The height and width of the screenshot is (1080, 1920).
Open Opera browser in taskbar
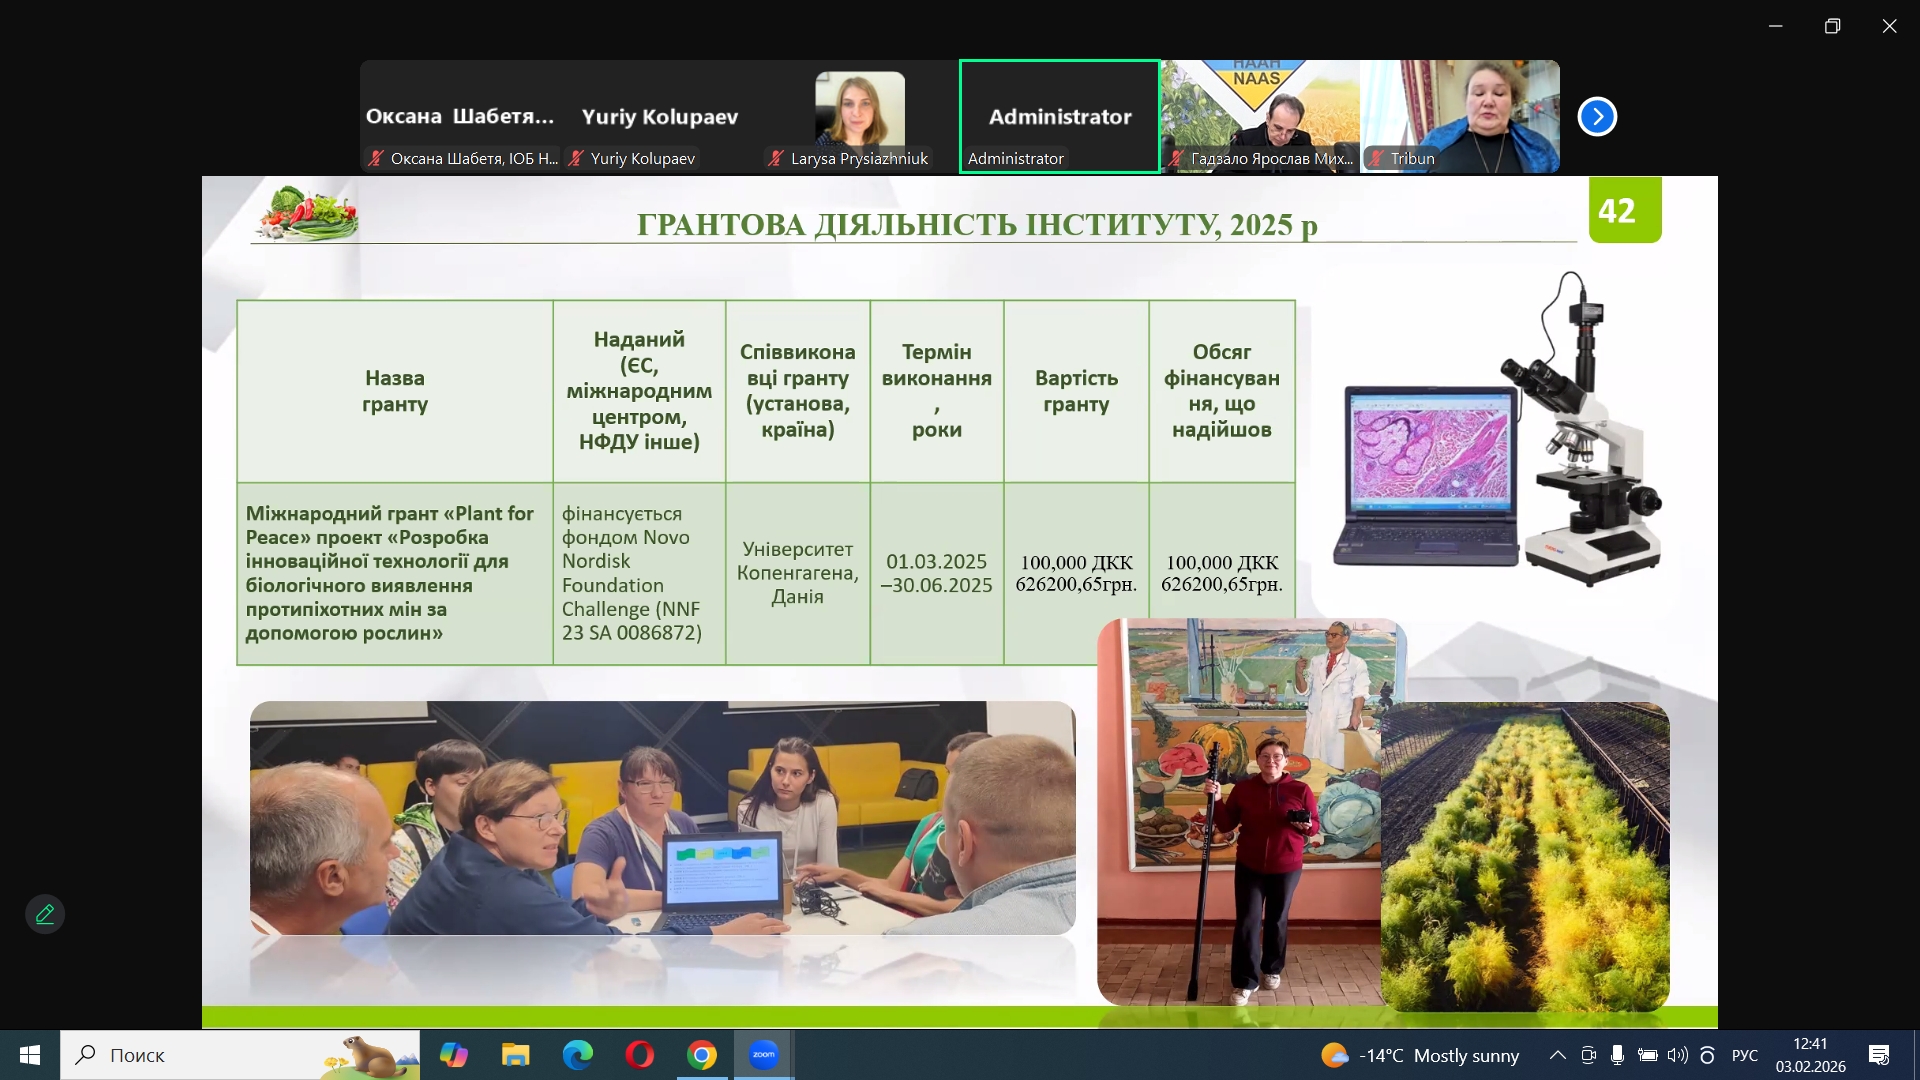click(x=640, y=1055)
